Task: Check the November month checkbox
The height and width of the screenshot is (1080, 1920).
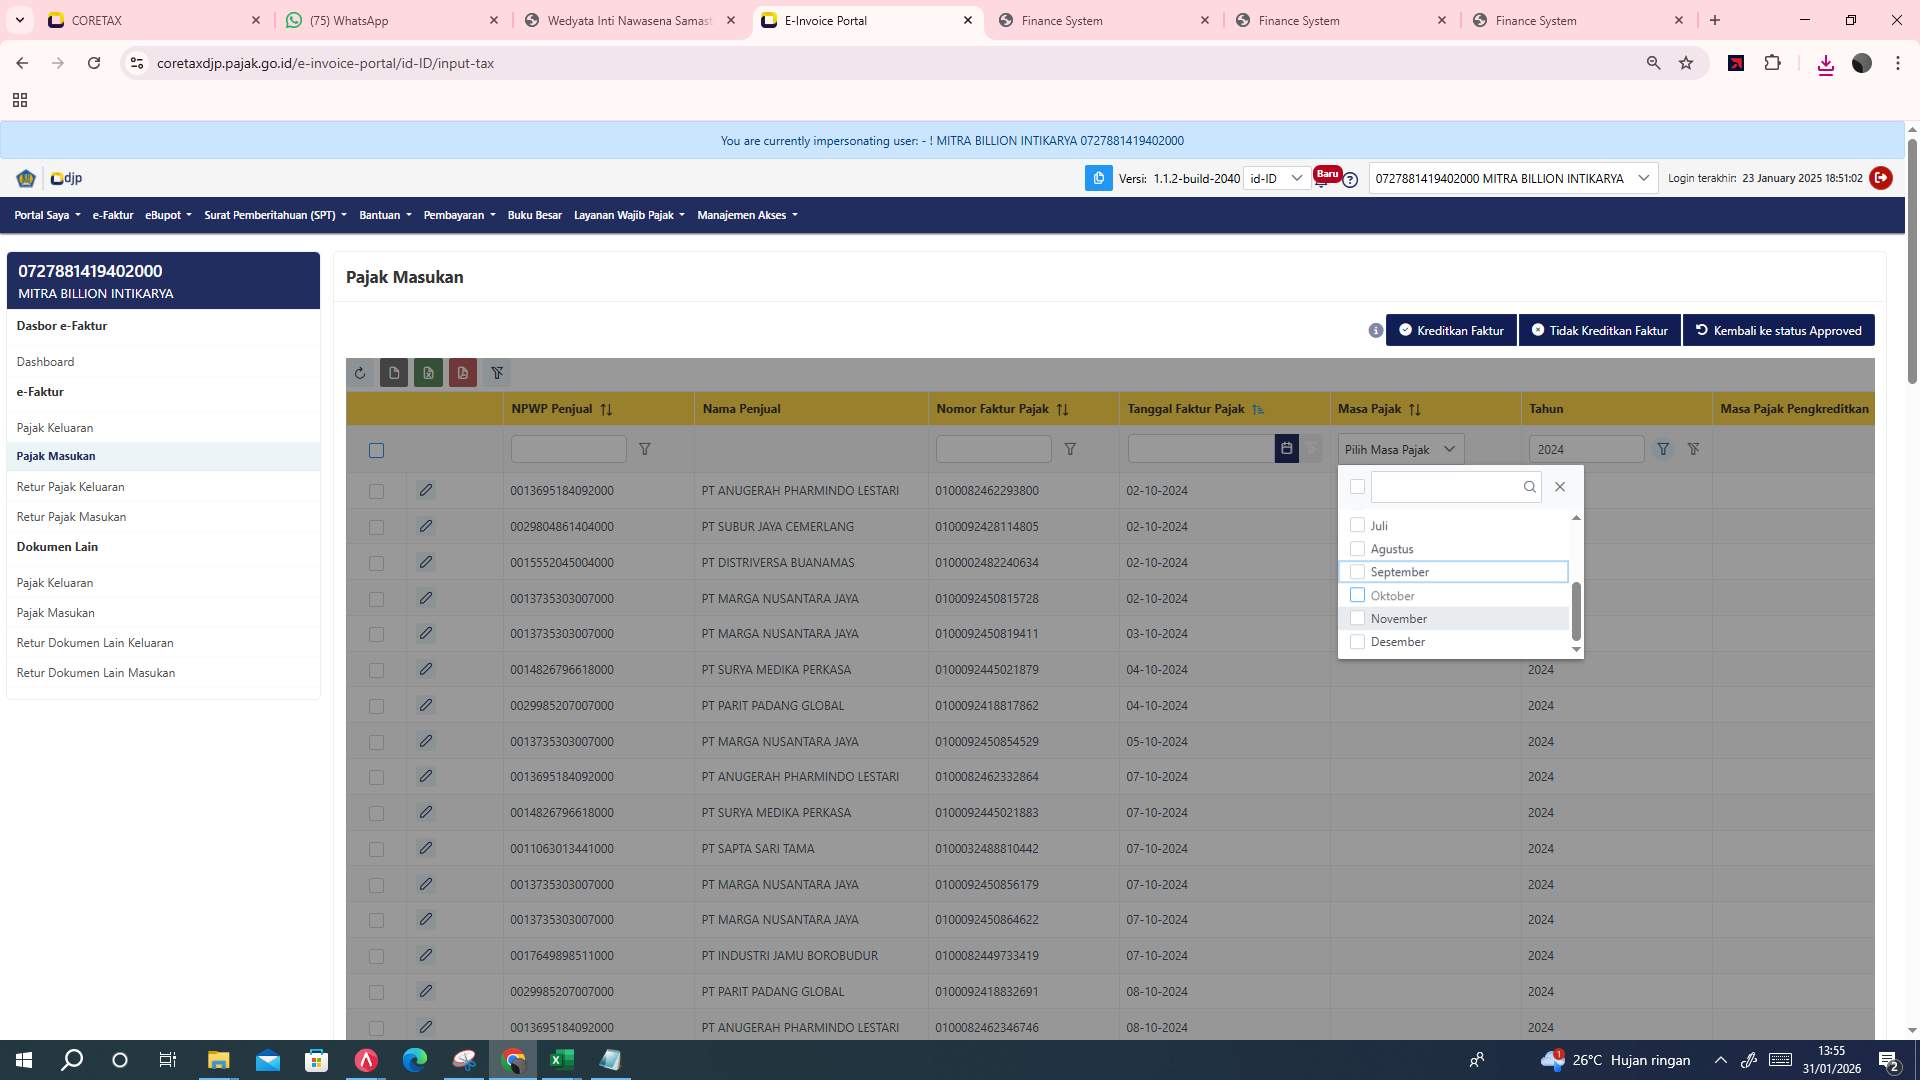Action: (x=1357, y=618)
